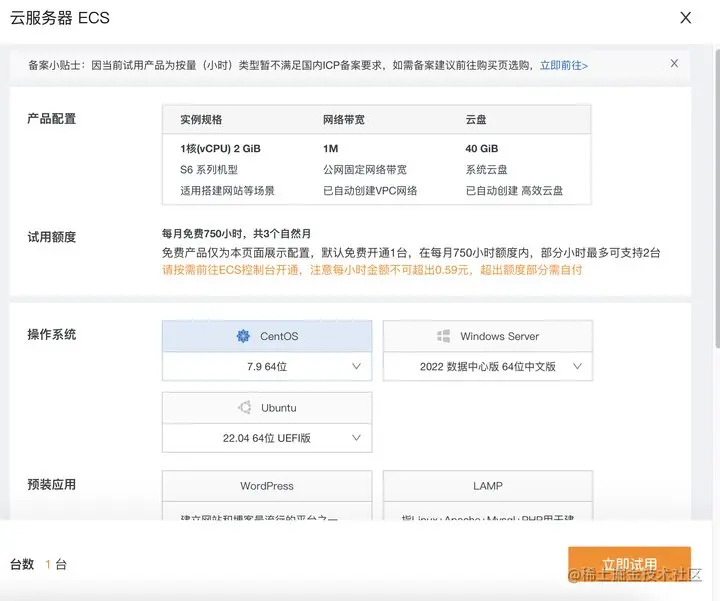Screen dimensions: 720x601
Task: Click the 产品配置 section label
Action: click(51, 119)
